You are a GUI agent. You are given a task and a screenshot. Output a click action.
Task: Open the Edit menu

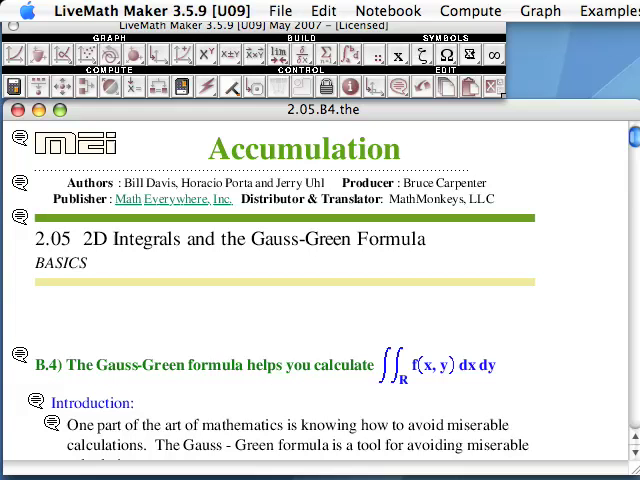[324, 11]
